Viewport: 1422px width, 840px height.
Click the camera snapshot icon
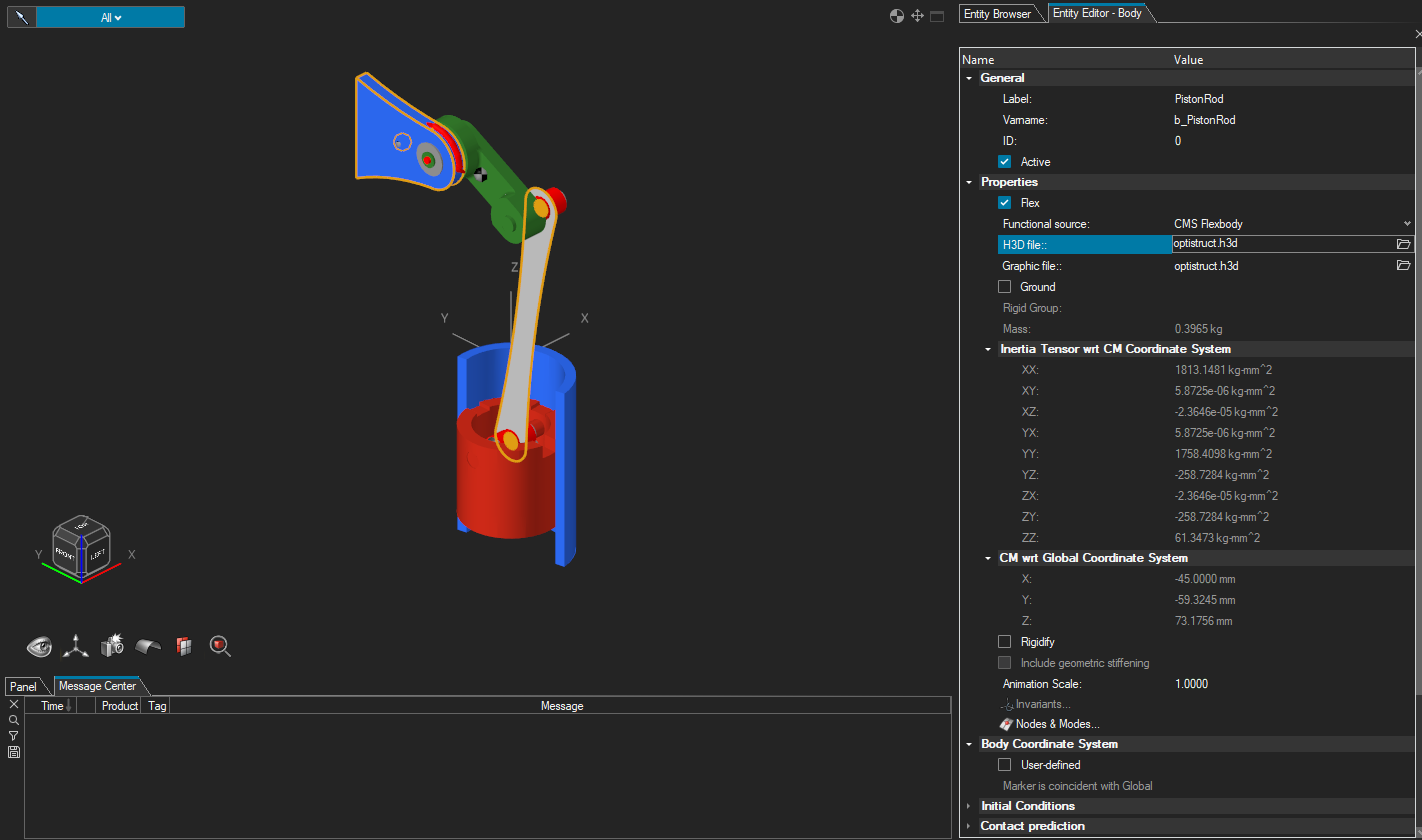[x=111, y=645]
